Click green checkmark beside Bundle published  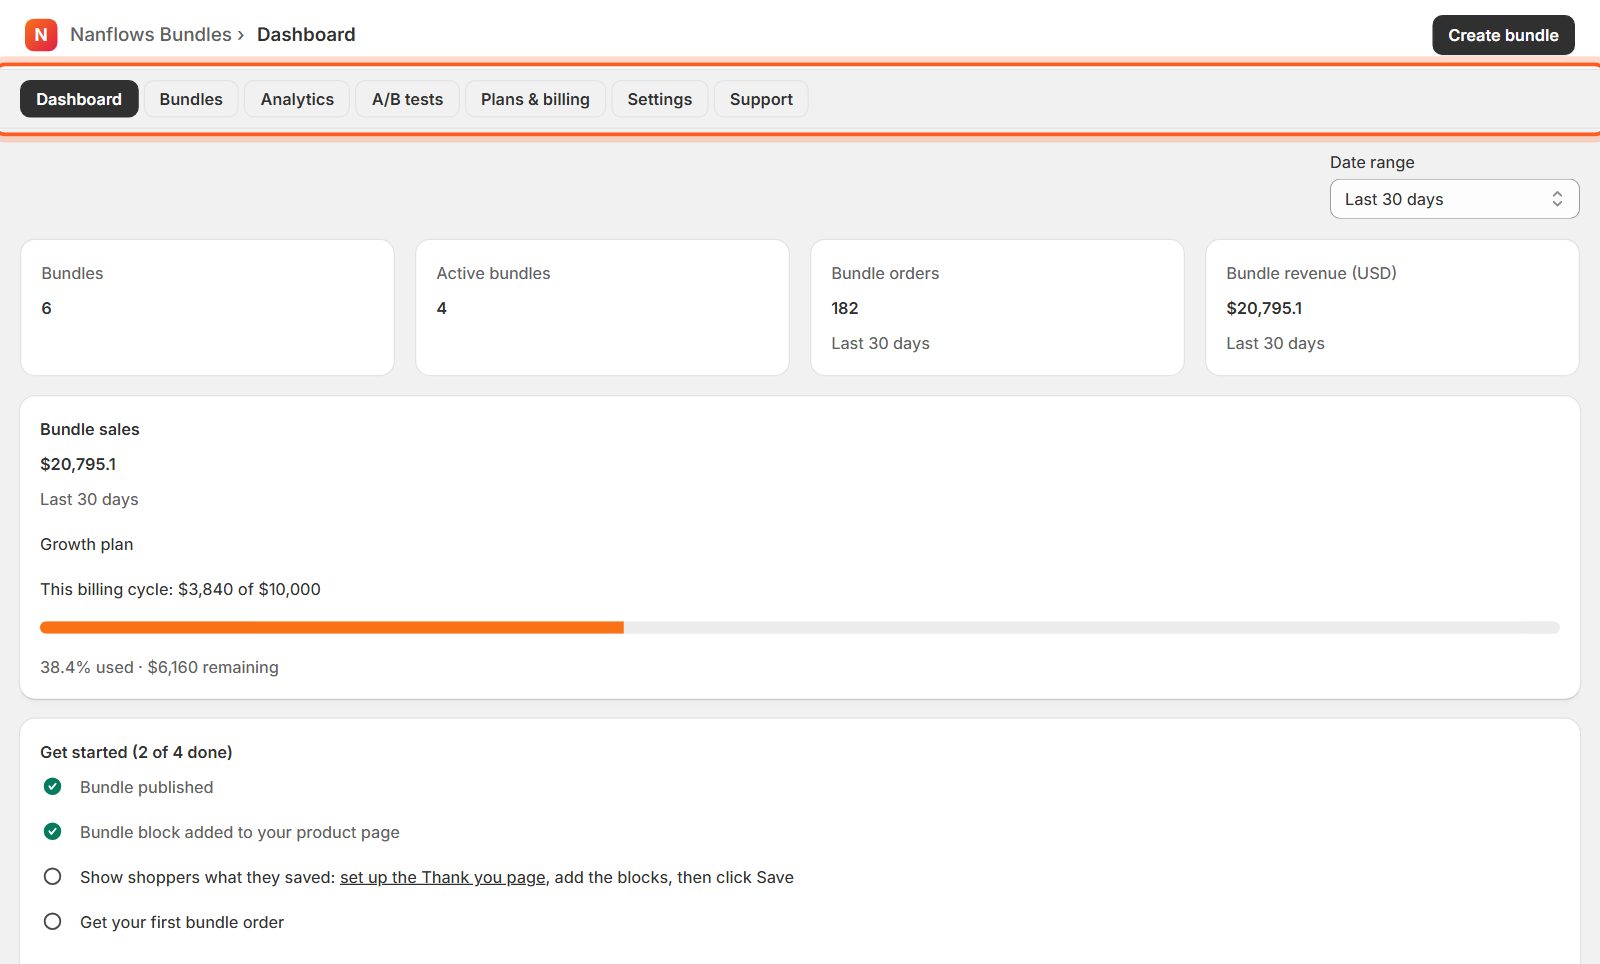53,787
